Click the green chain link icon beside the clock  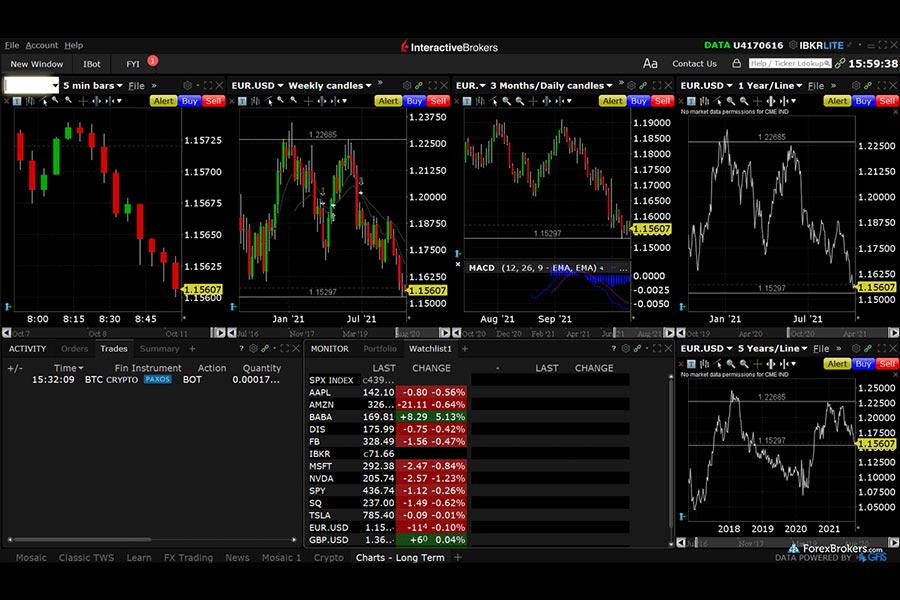tap(840, 64)
